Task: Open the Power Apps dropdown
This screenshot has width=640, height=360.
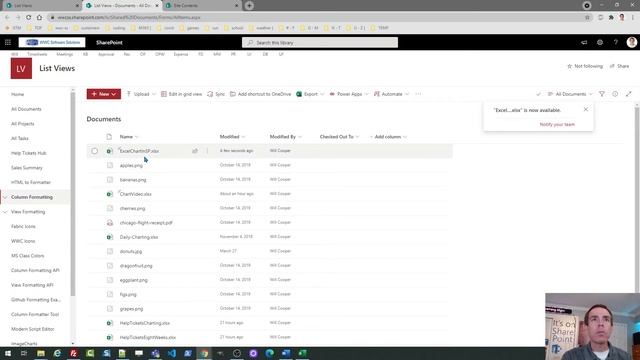Action: 349,94
